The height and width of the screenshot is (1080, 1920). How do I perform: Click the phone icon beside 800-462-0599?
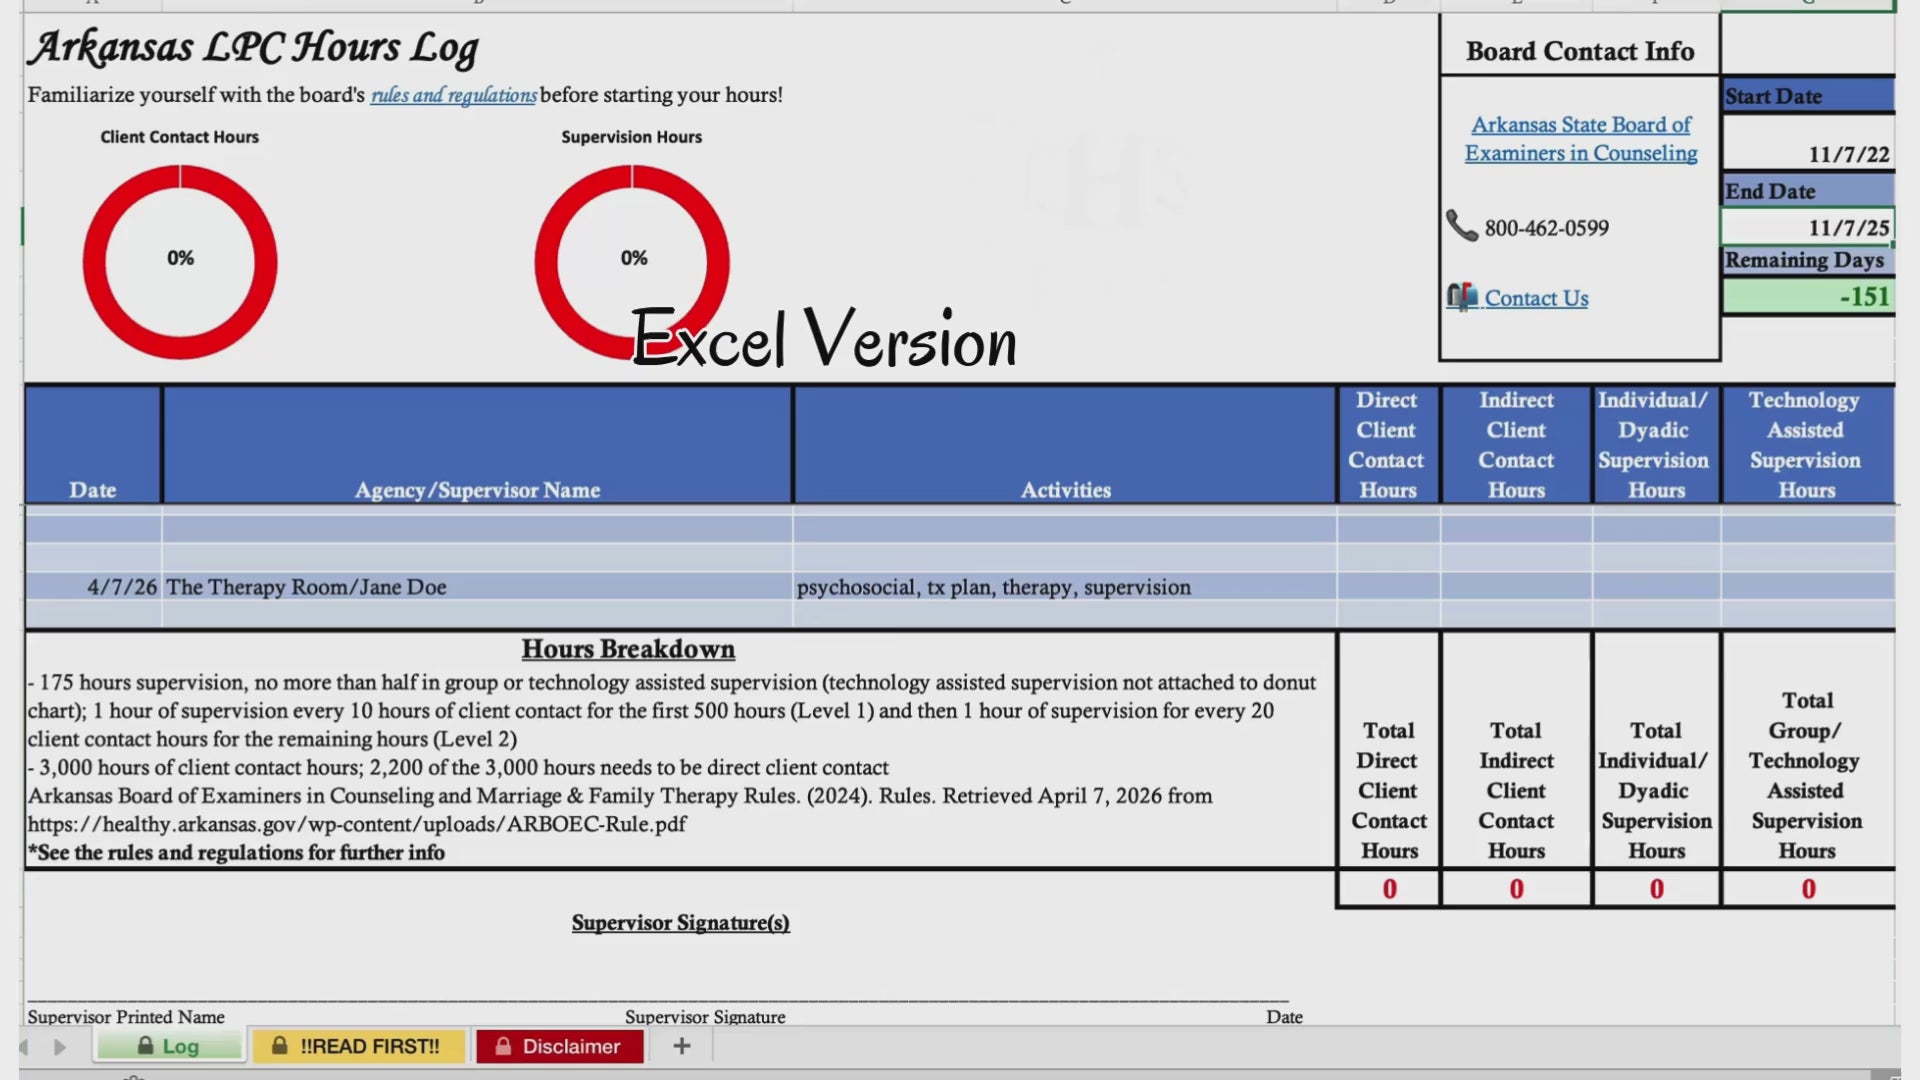[1461, 226]
